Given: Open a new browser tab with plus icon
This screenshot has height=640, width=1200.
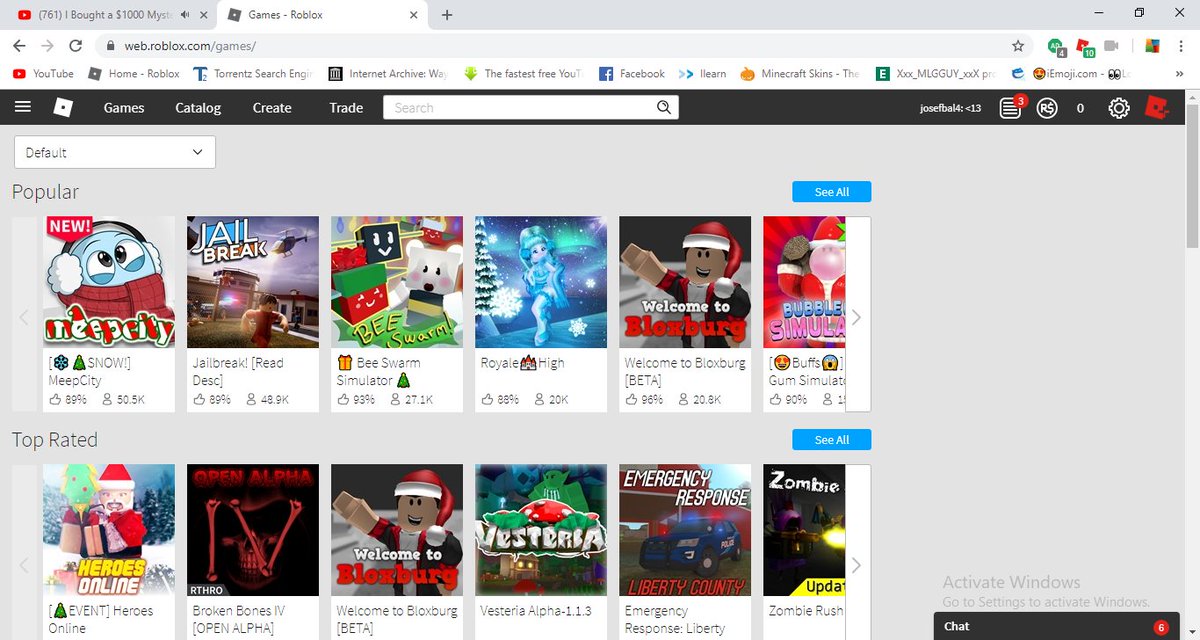Looking at the screenshot, I should click(x=447, y=15).
